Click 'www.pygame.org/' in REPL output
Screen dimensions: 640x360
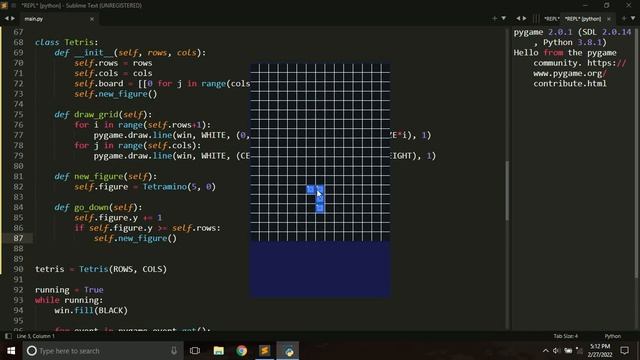[x=570, y=73]
